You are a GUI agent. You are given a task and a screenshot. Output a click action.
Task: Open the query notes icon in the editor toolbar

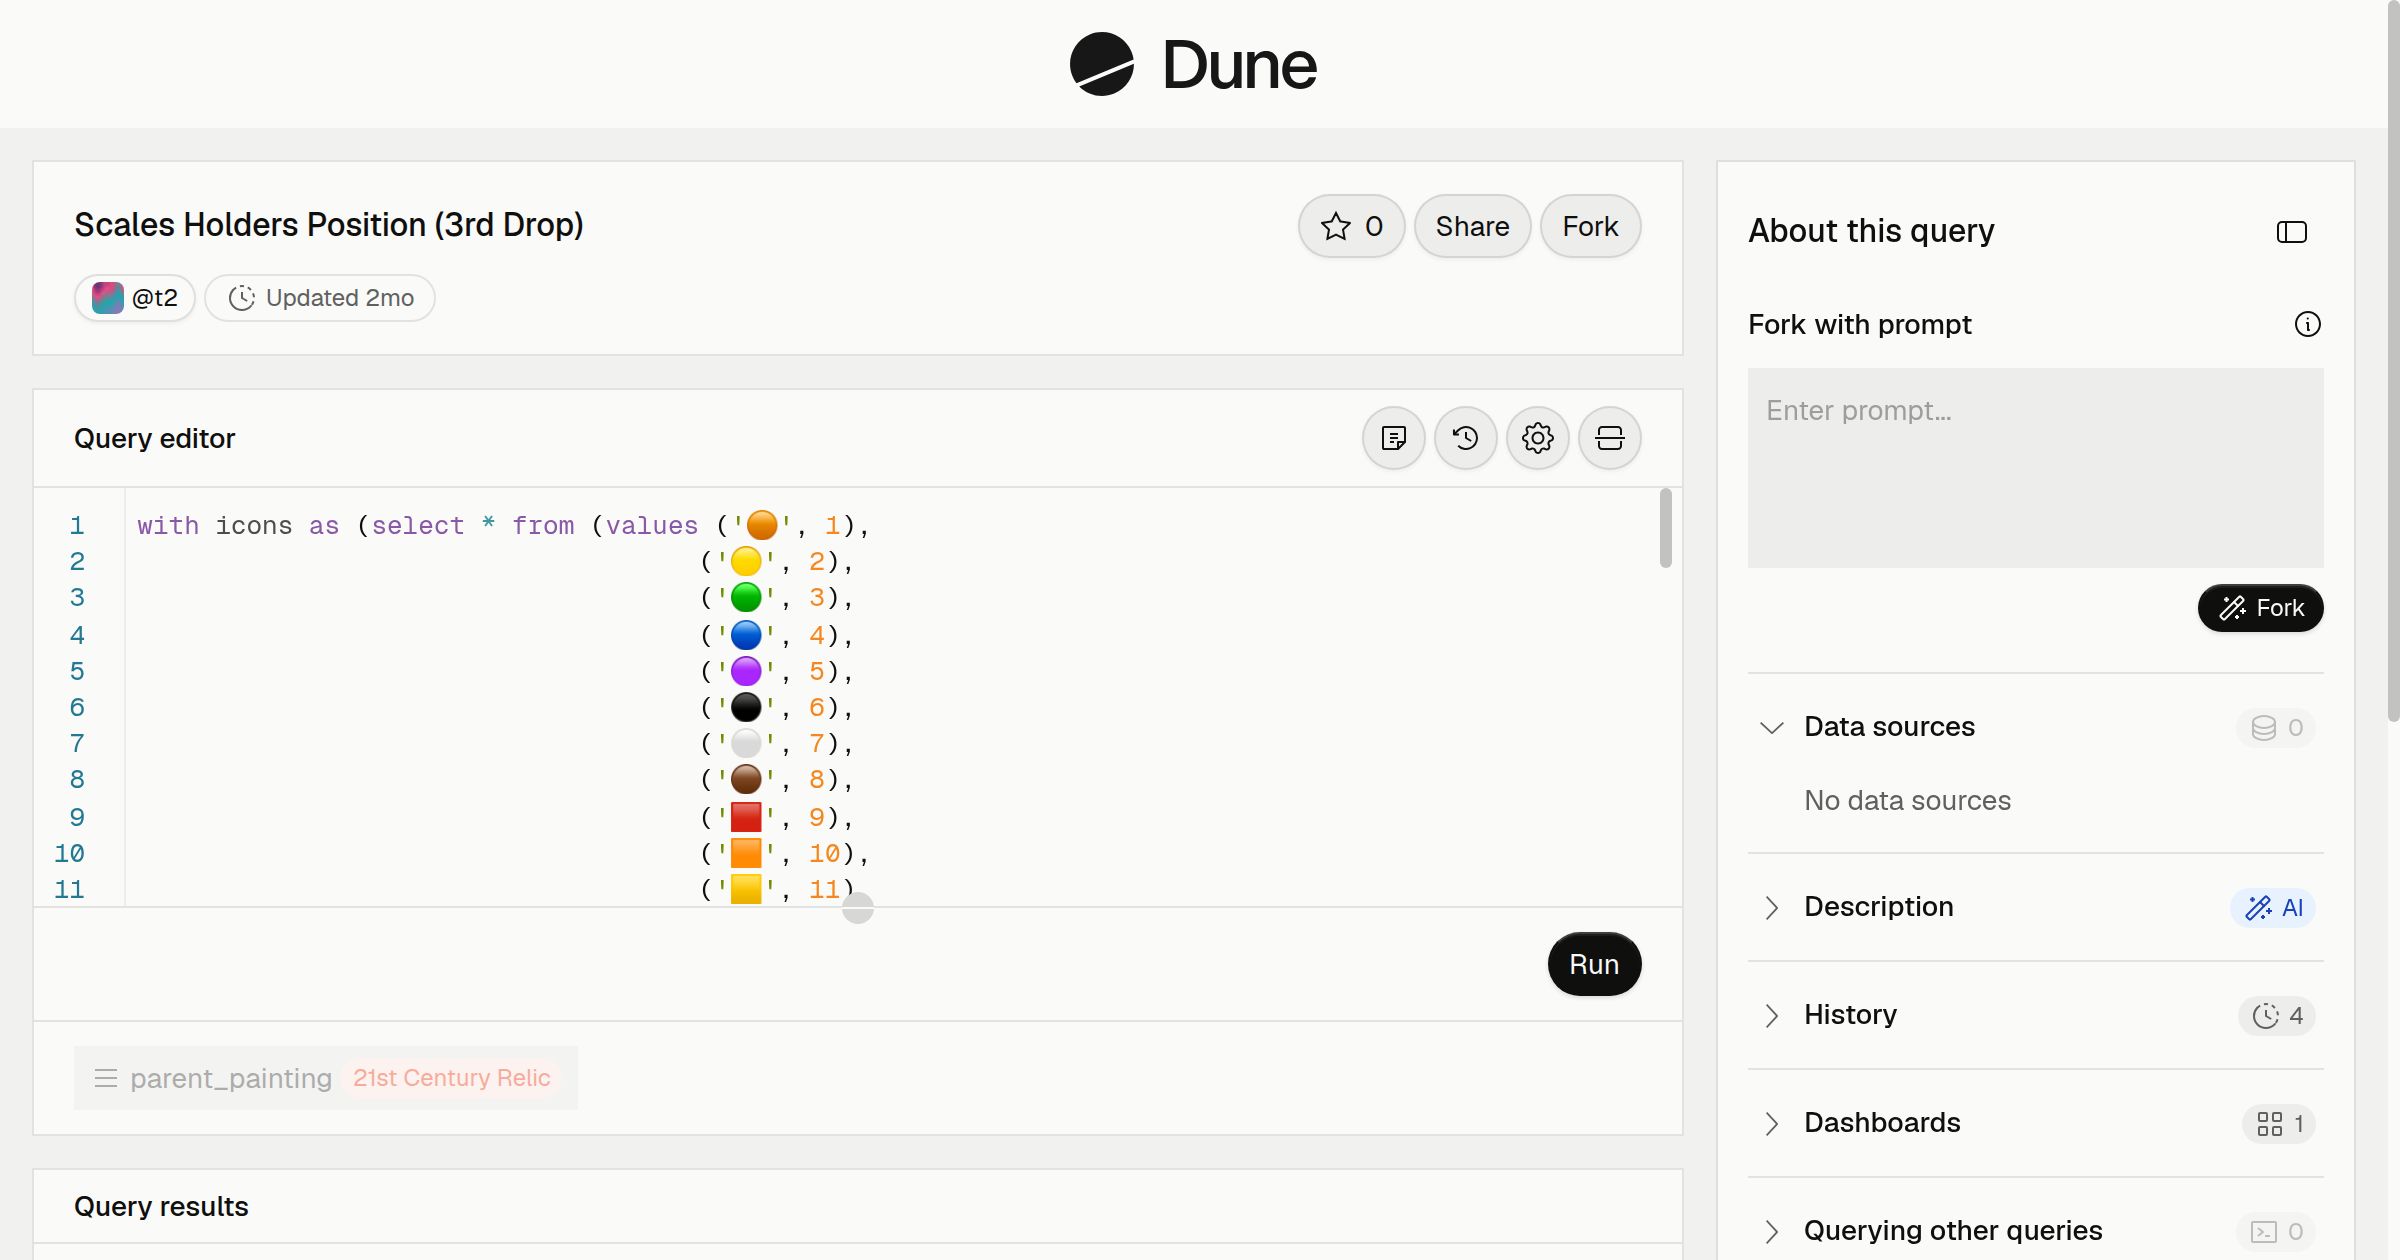pyautogui.click(x=1394, y=438)
